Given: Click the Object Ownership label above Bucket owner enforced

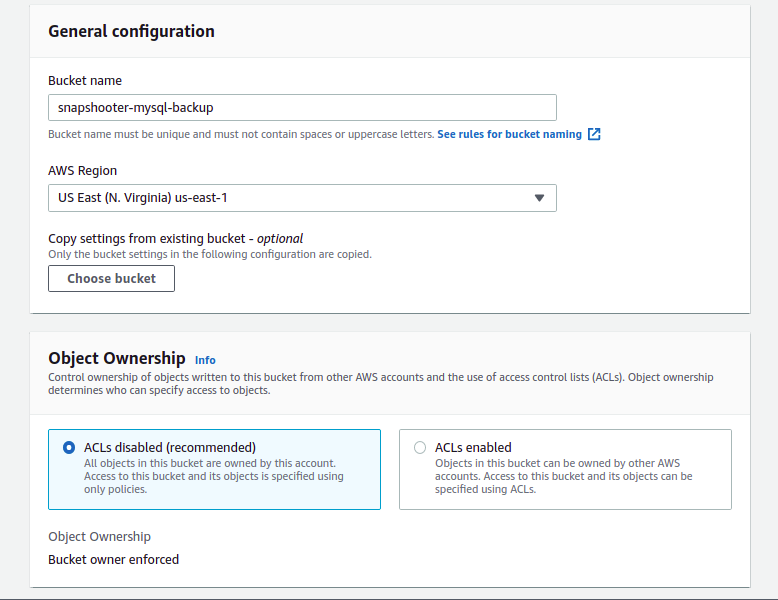Looking at the screenshot, I should pyautogui.click(x=99, y=537).
